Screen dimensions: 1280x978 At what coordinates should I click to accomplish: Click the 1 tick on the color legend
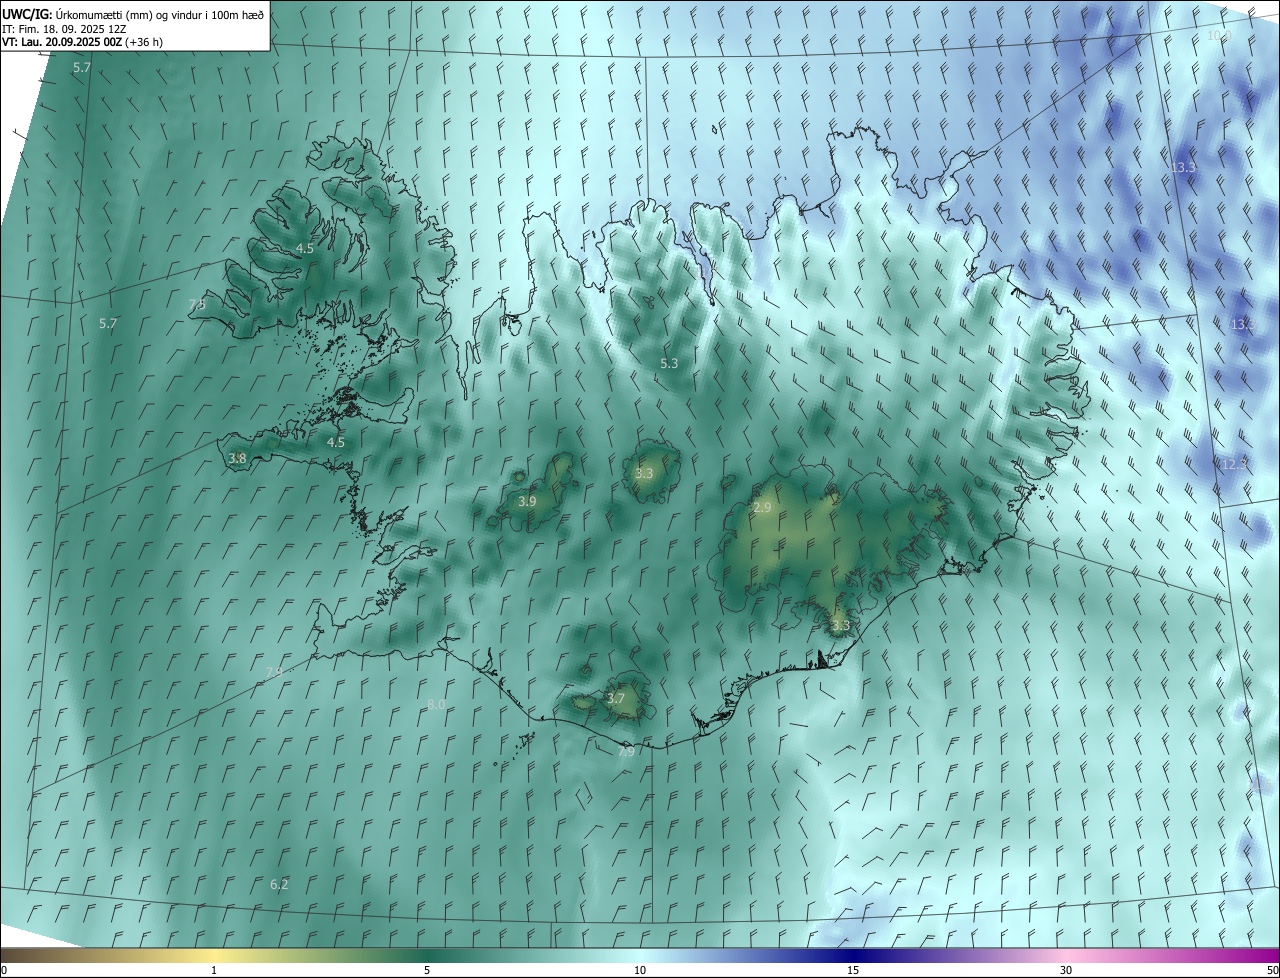[x=214, y=970]
